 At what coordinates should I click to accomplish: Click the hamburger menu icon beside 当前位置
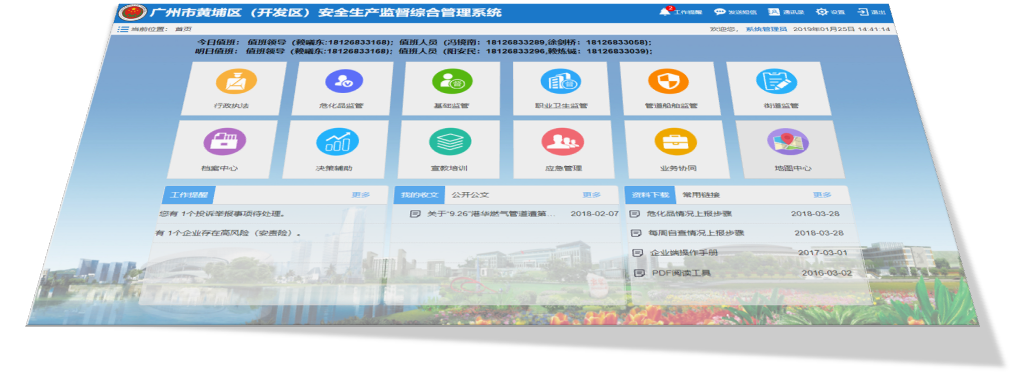[x=123, y=29]
